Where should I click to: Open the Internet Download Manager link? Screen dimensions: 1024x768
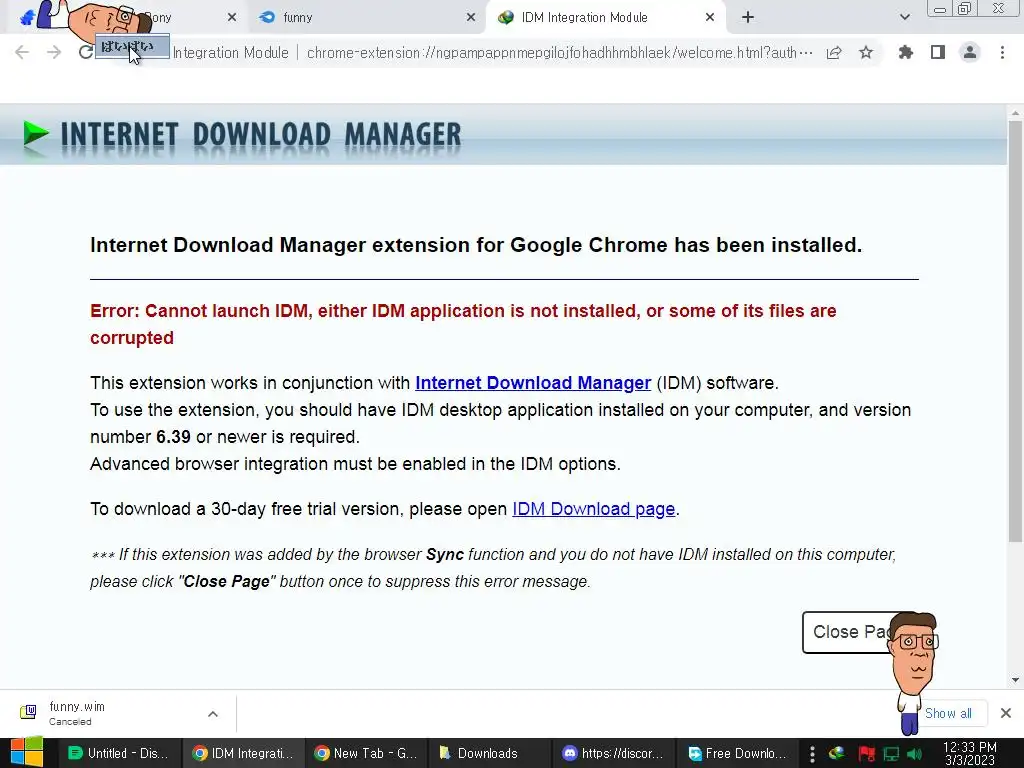(533, 383)
